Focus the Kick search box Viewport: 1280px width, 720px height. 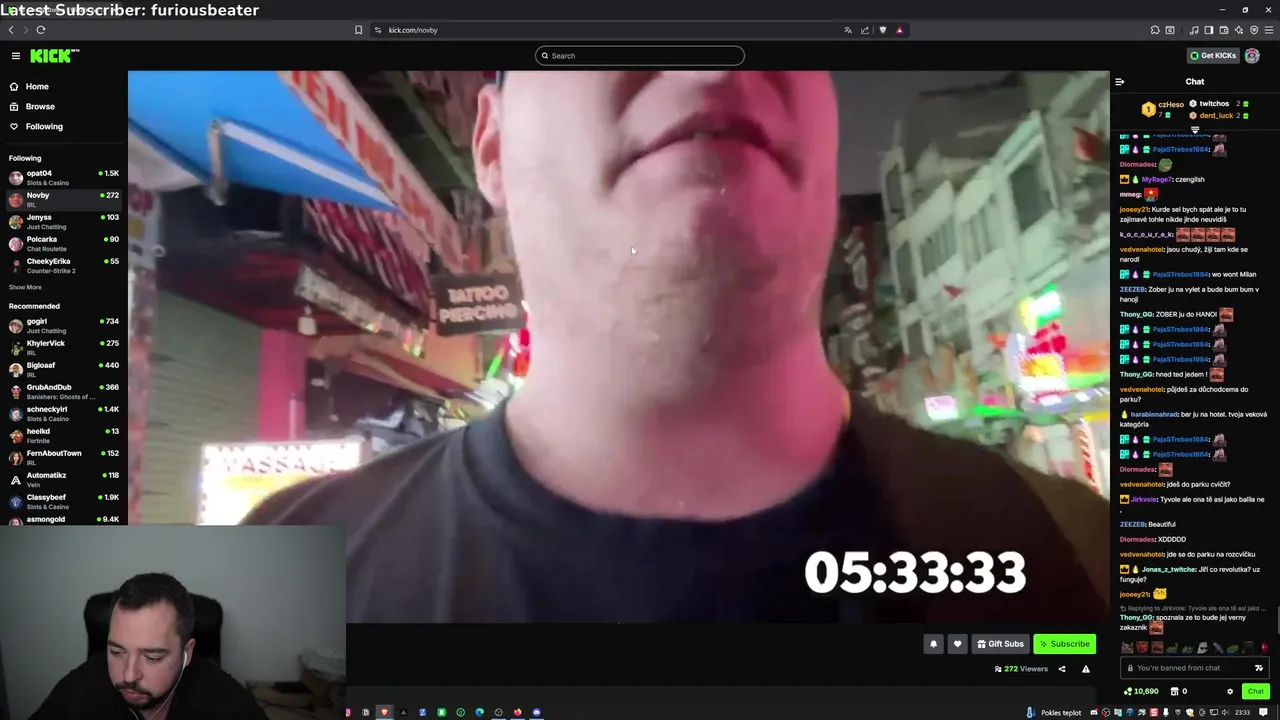coord(640,56)
